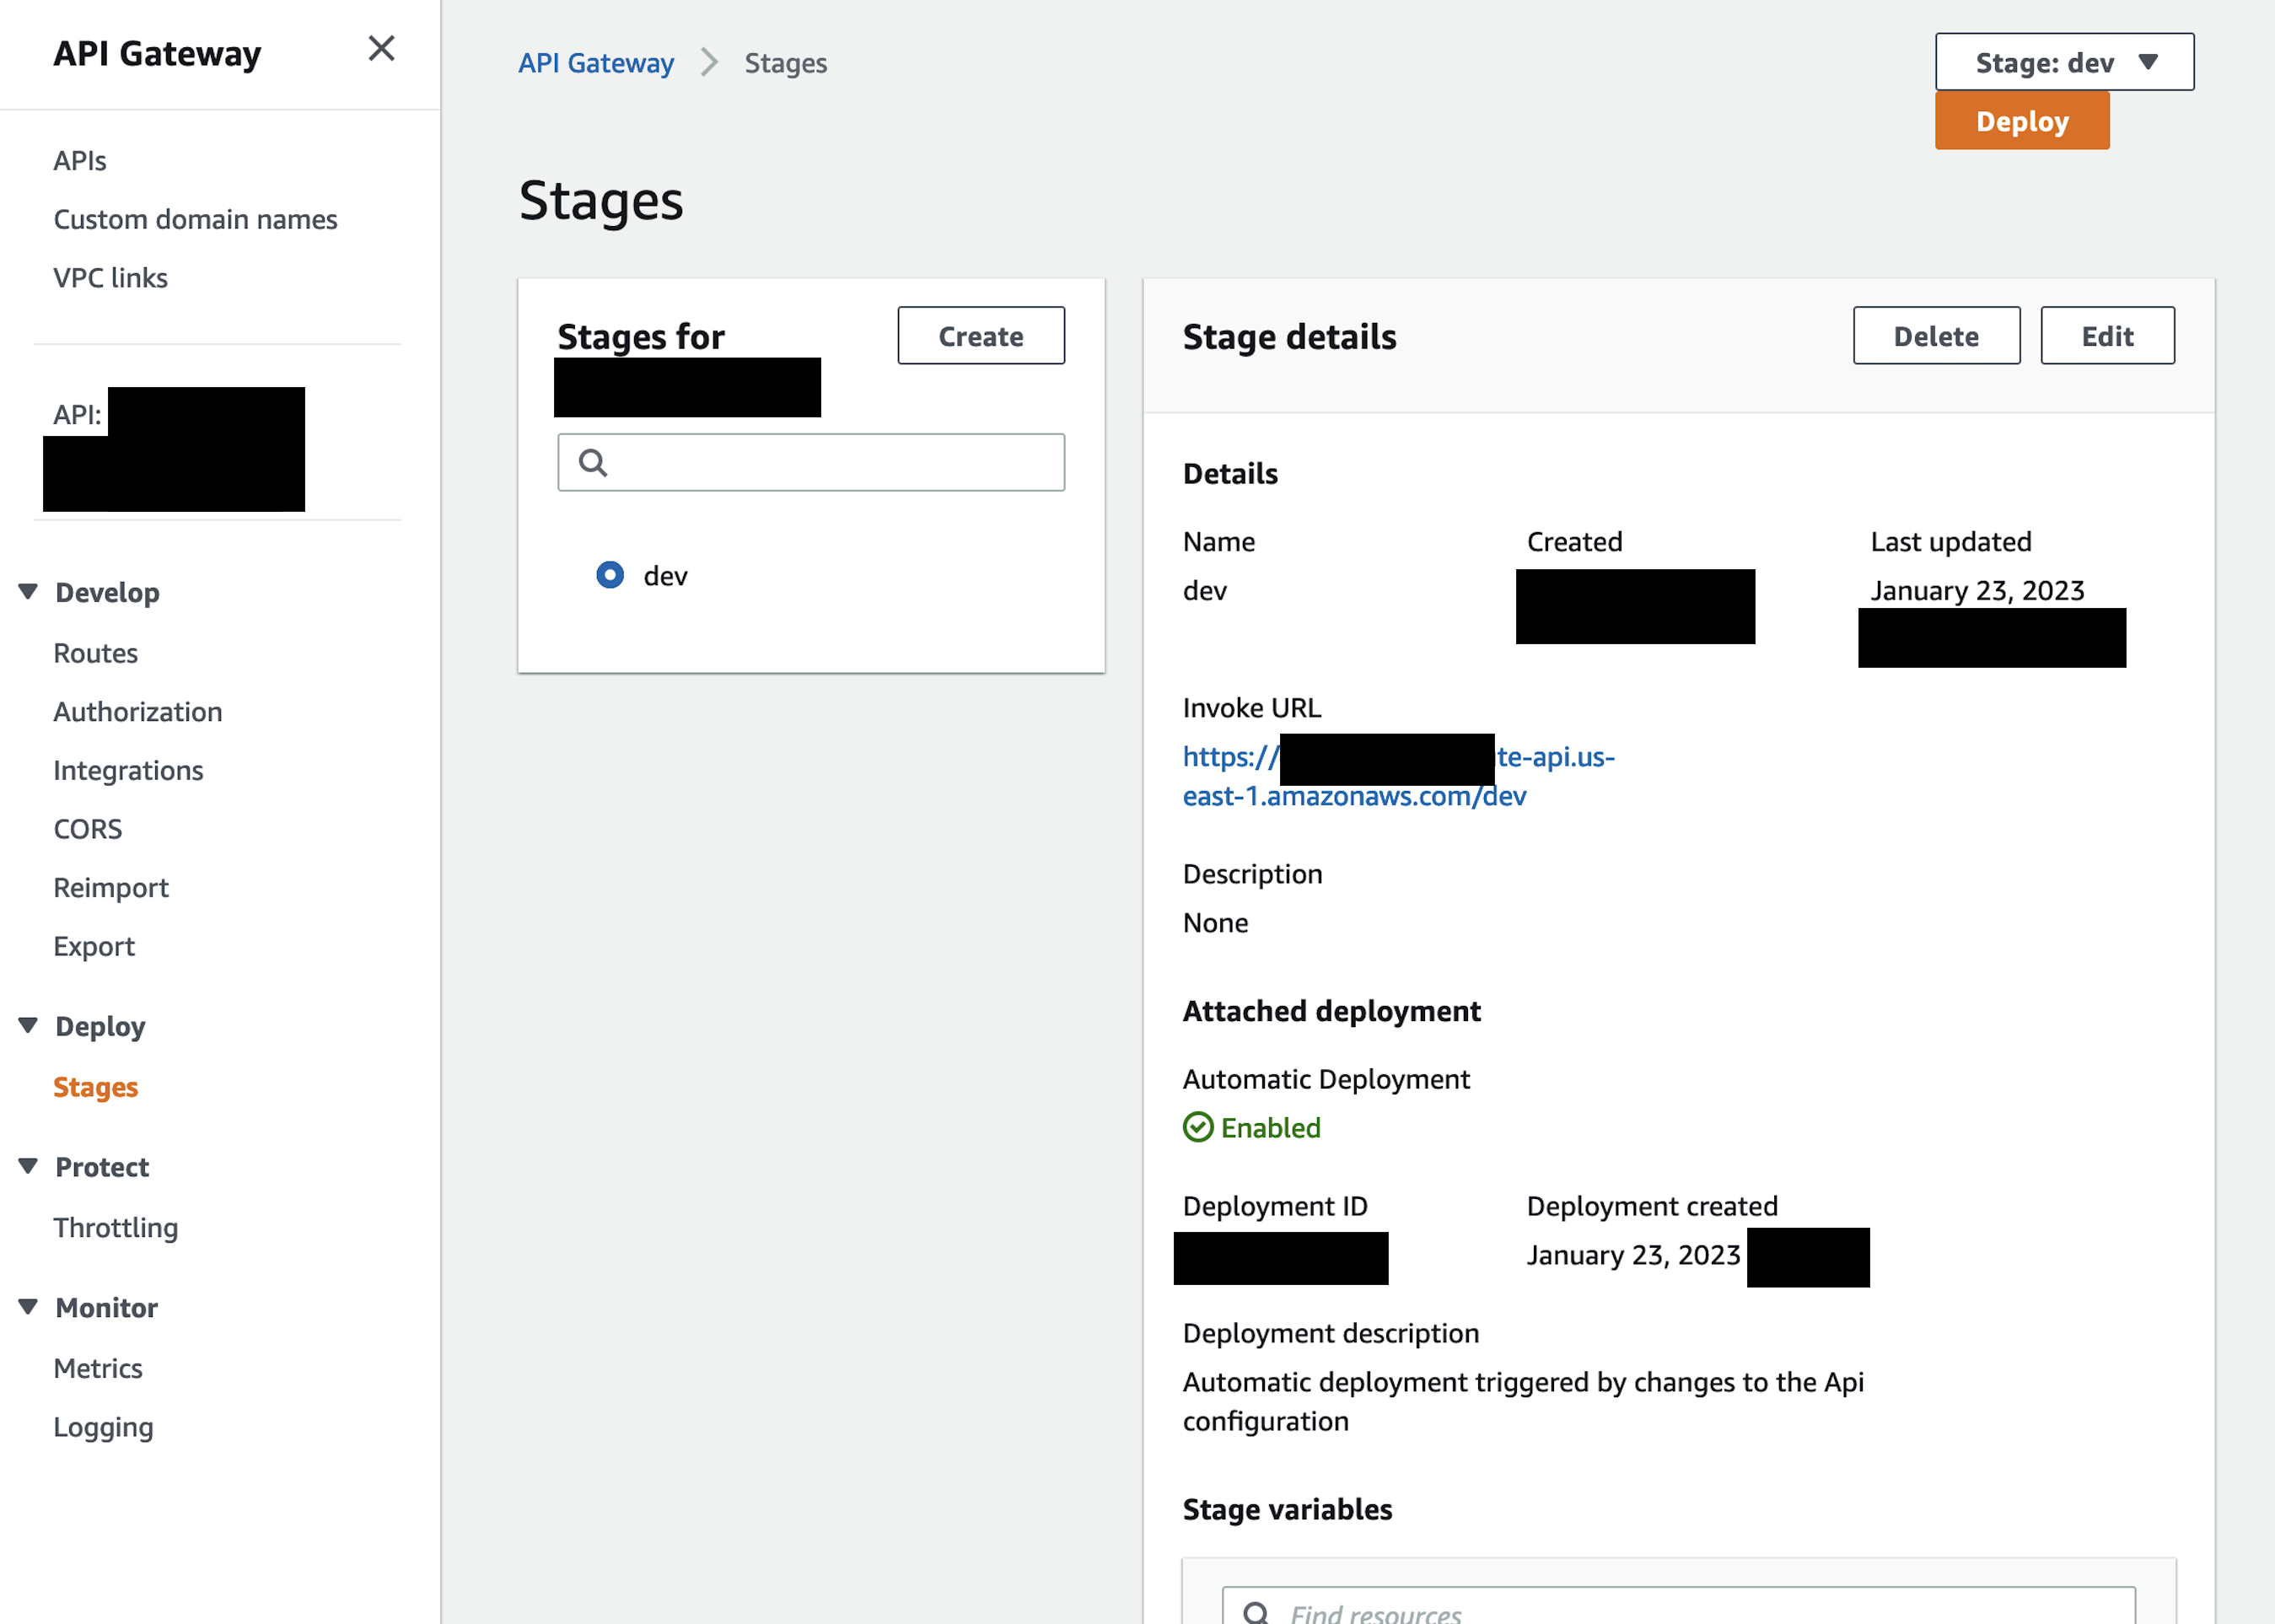Open Metrics under Monitor
The image size is (2275, 1624).
click(x=98, y=1368)
